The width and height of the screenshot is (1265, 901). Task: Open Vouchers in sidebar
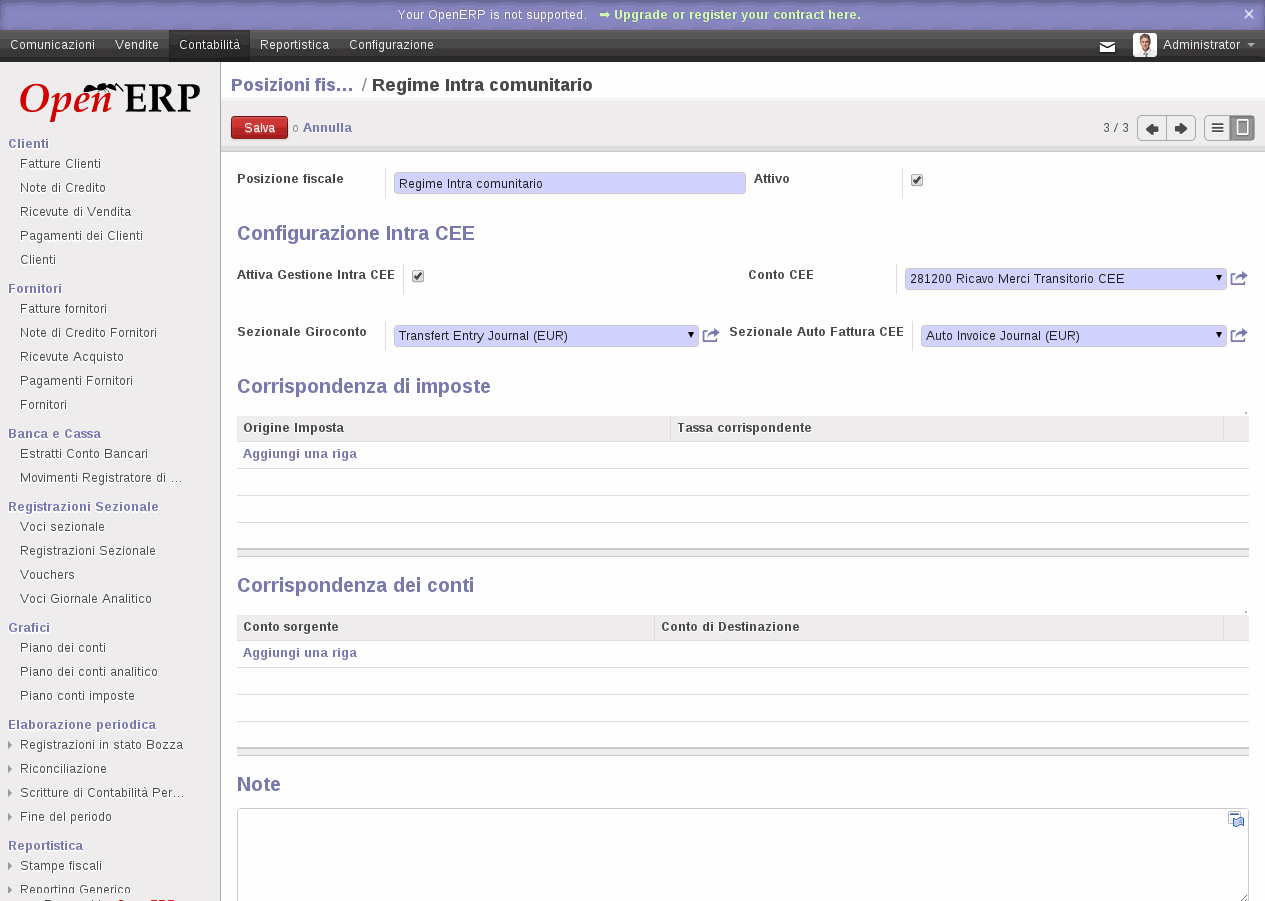(47, 575)
